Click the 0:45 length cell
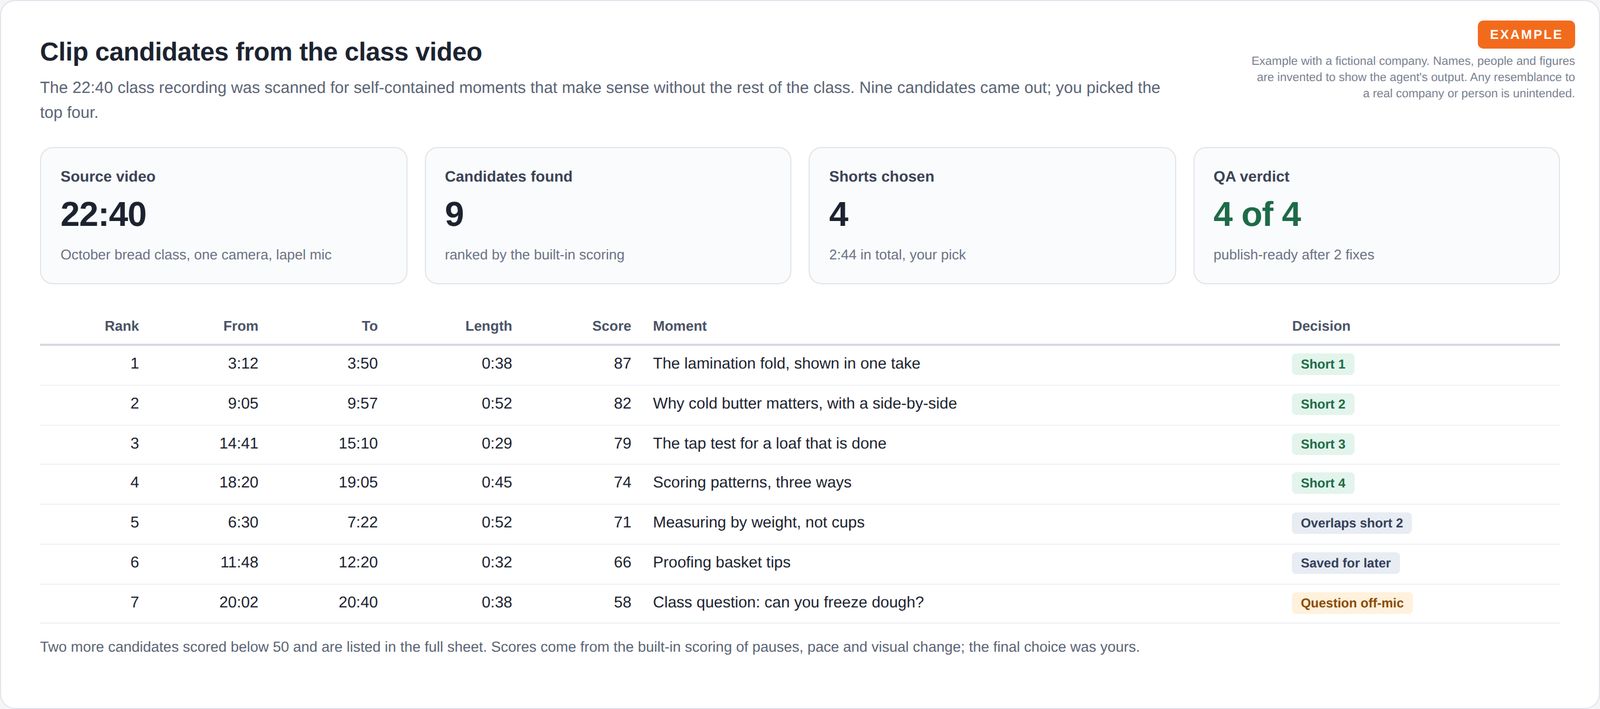The height and width of the screenshot is (709, 1600). [497, 483]
